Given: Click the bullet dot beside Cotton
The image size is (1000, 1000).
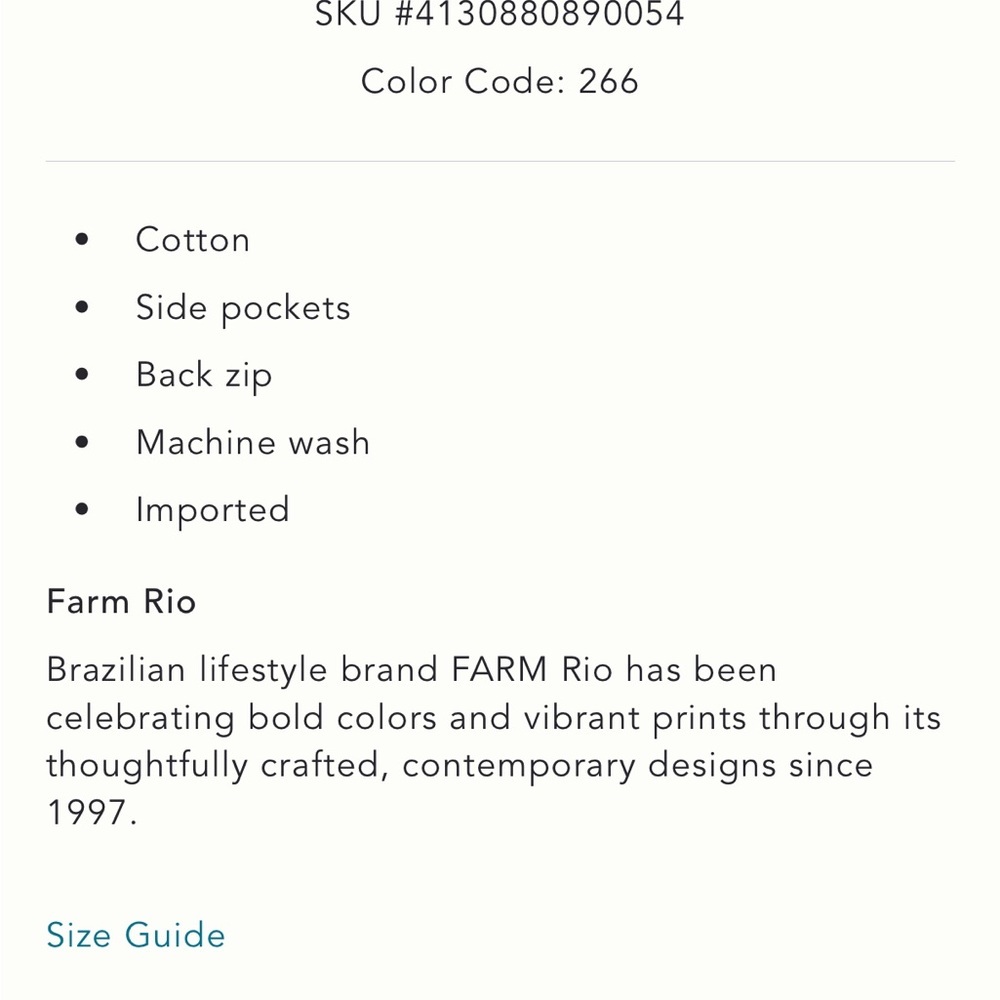Looking at the screenshot, I should 82,240.
